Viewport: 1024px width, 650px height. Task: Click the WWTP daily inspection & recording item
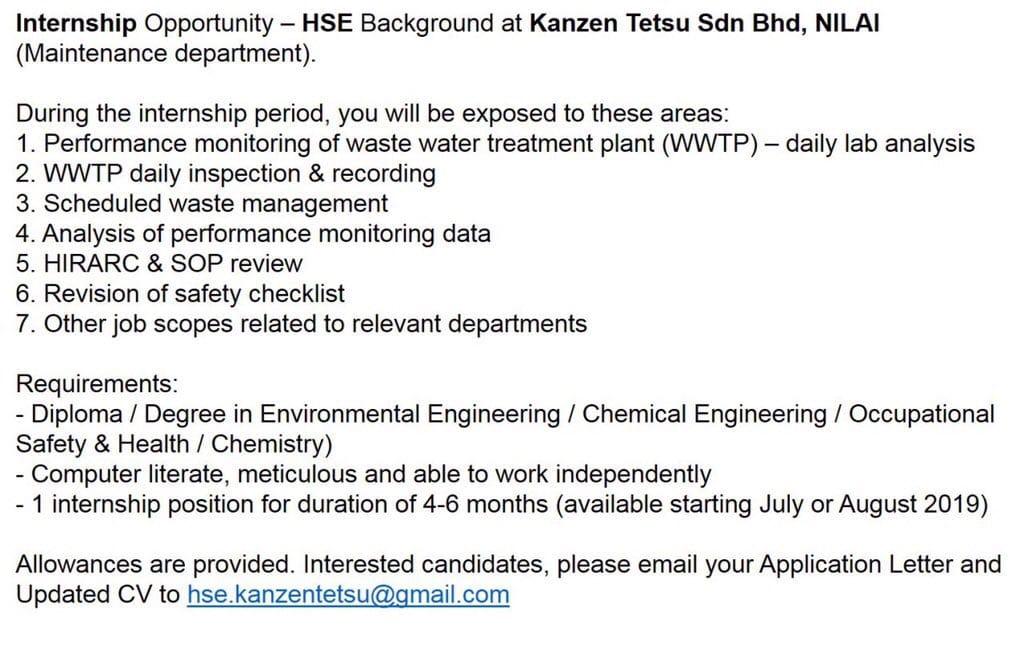(226, 174)
